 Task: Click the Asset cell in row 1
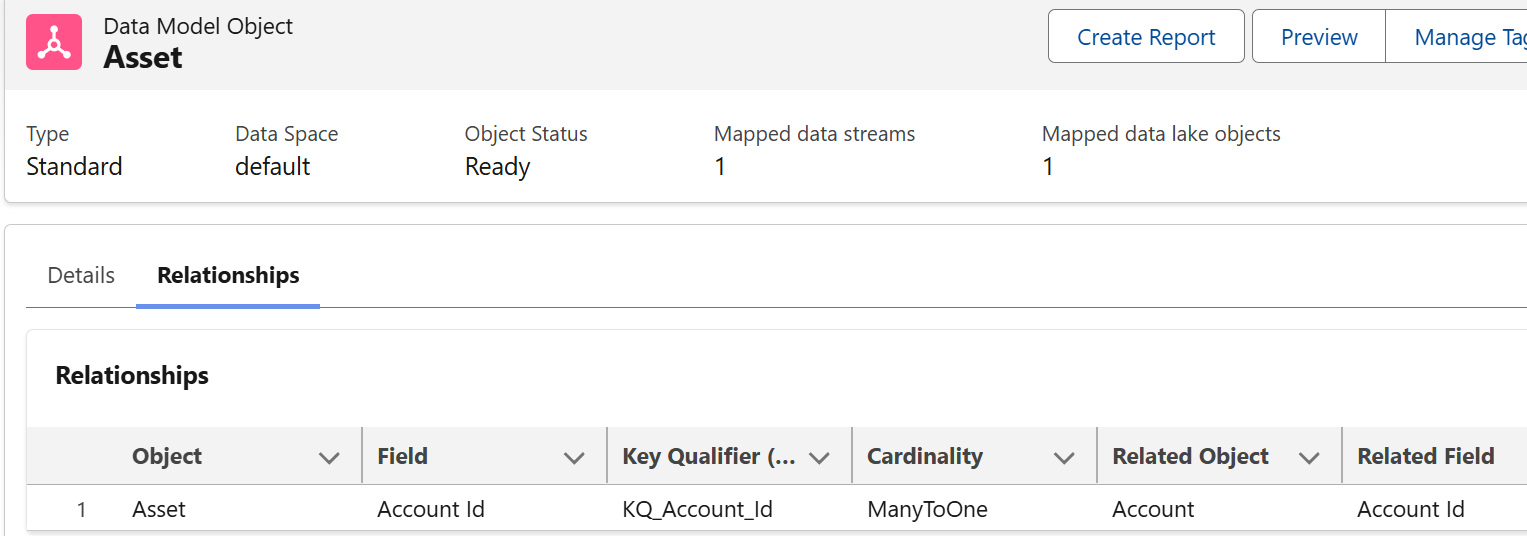point(159,509)
